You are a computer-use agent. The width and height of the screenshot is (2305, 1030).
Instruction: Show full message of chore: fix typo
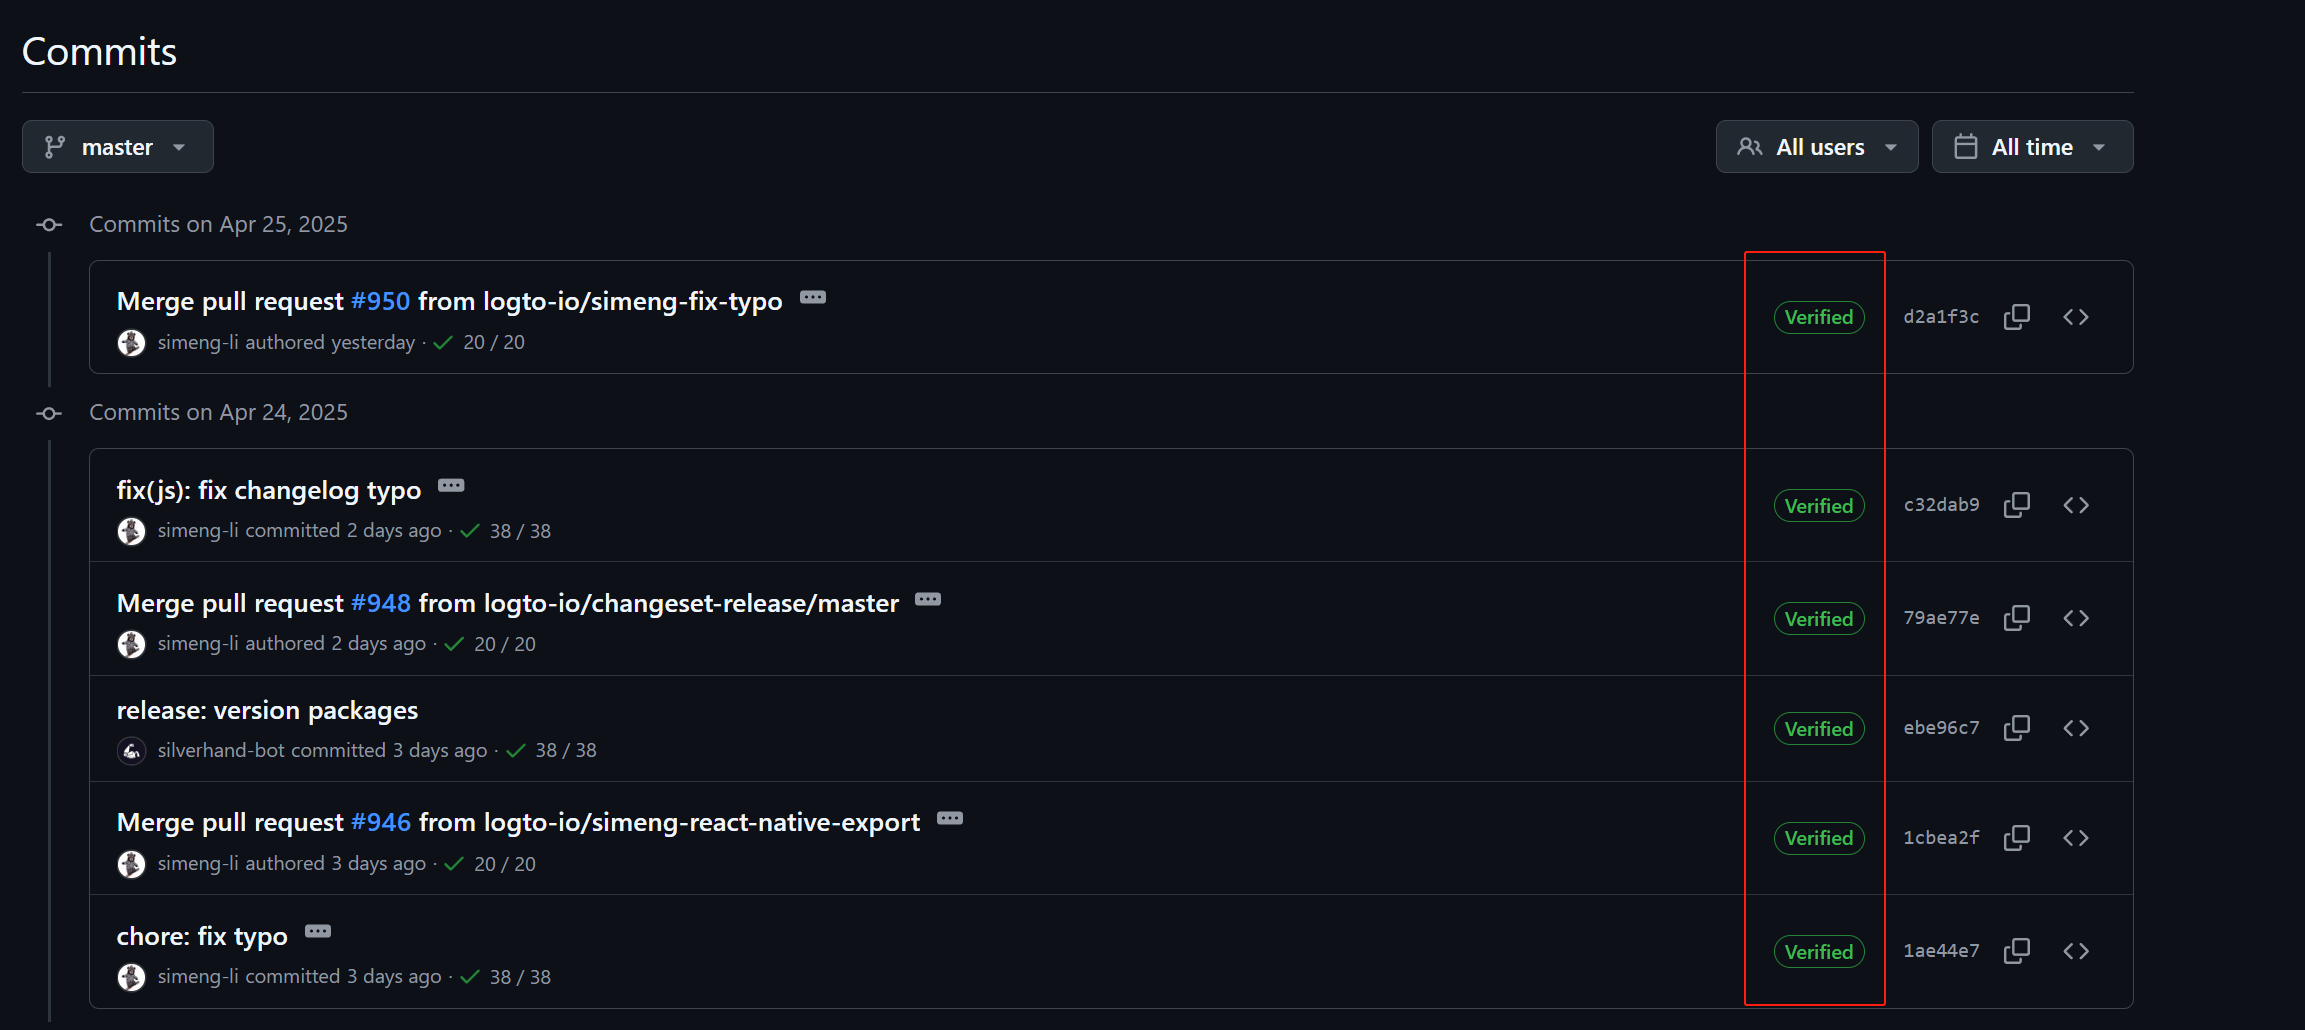[x=318, y=932]
